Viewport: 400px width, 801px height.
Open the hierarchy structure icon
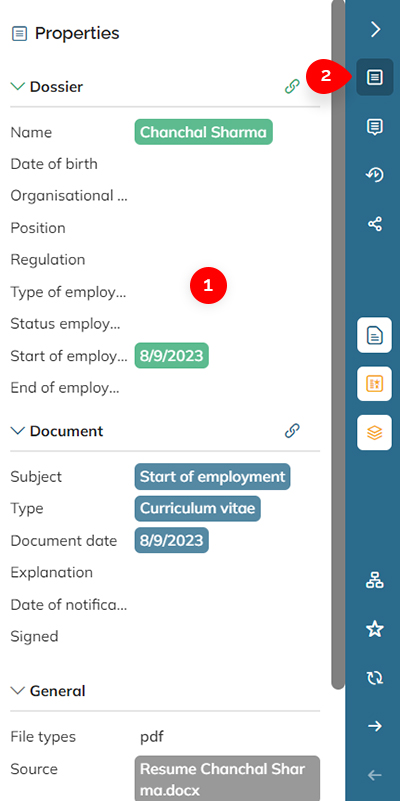click(x=374, y=580)
